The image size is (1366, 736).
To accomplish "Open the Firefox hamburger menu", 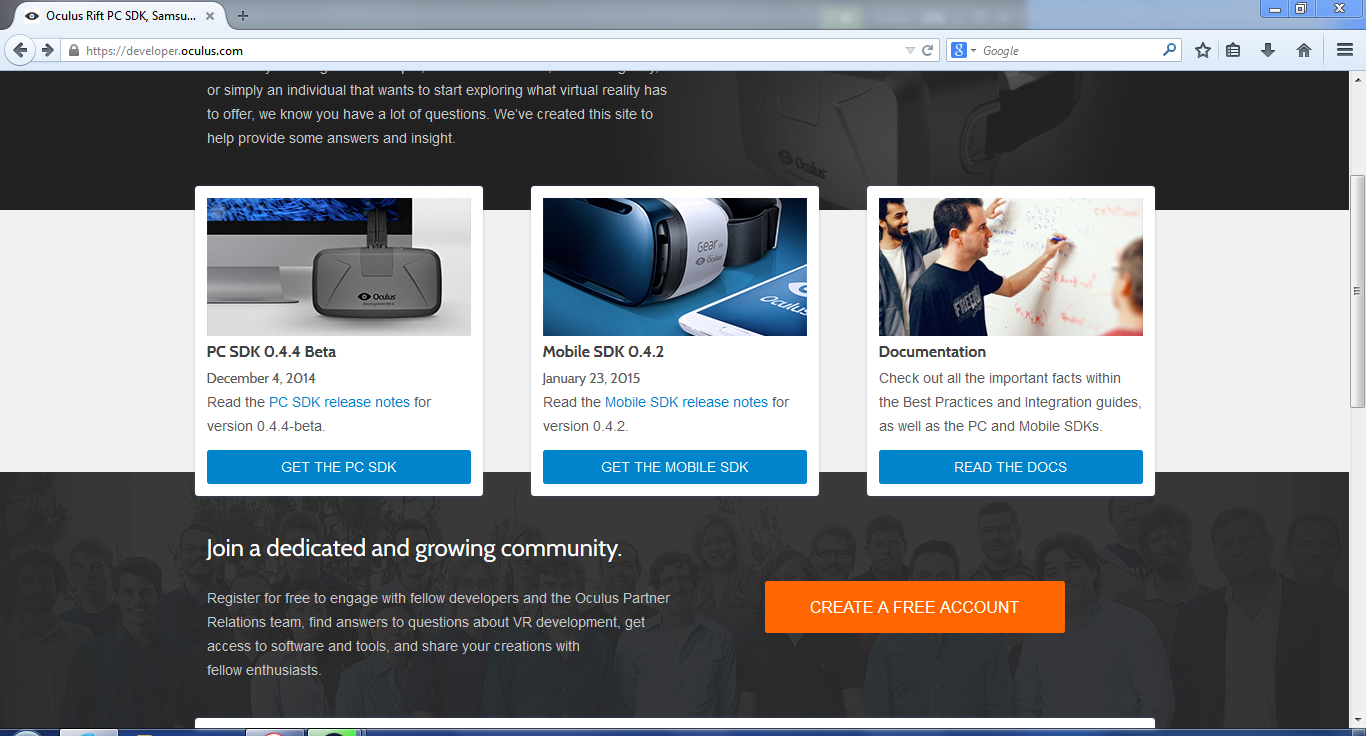I will (1344, 49).
